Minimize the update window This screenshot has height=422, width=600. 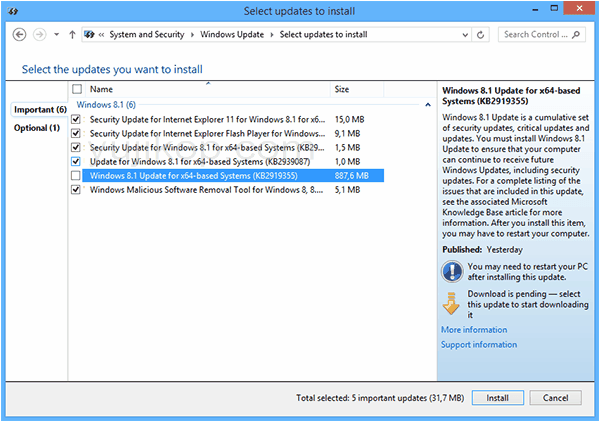tap(535, 9)
